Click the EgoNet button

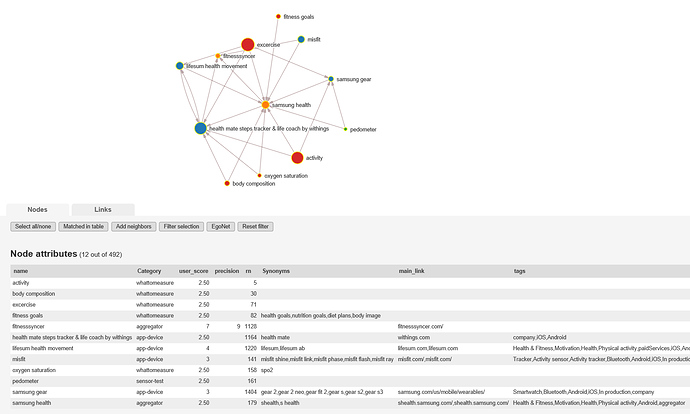click(221, 227)
